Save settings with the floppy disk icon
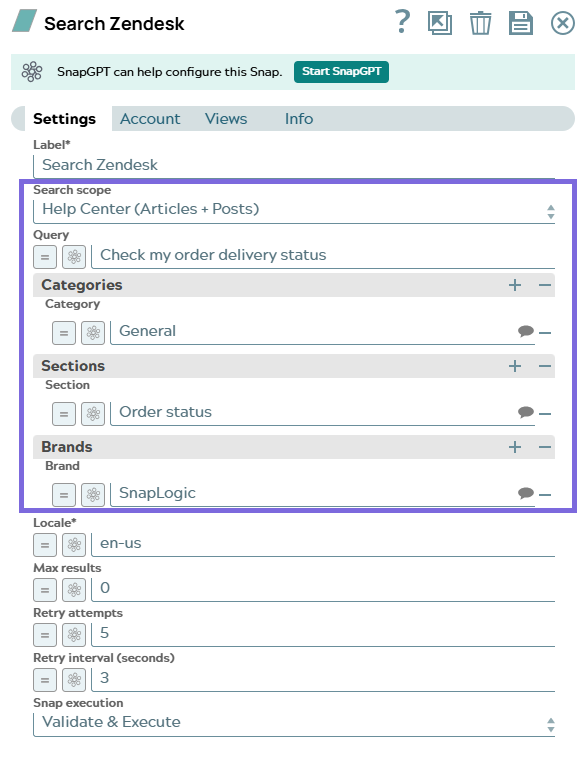This screenshot has height=760, width=586. click(x=521, y=23)
